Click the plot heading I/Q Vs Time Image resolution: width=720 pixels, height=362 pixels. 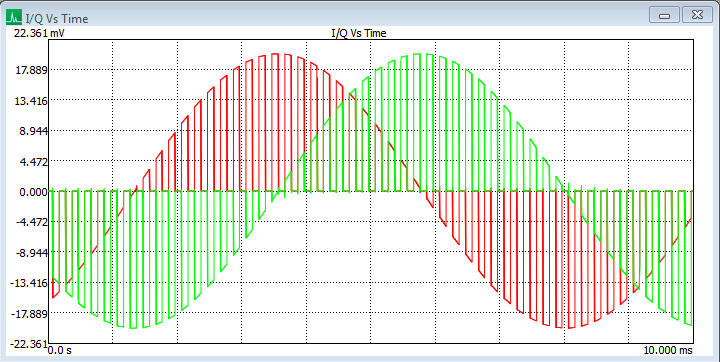(359, 33)
